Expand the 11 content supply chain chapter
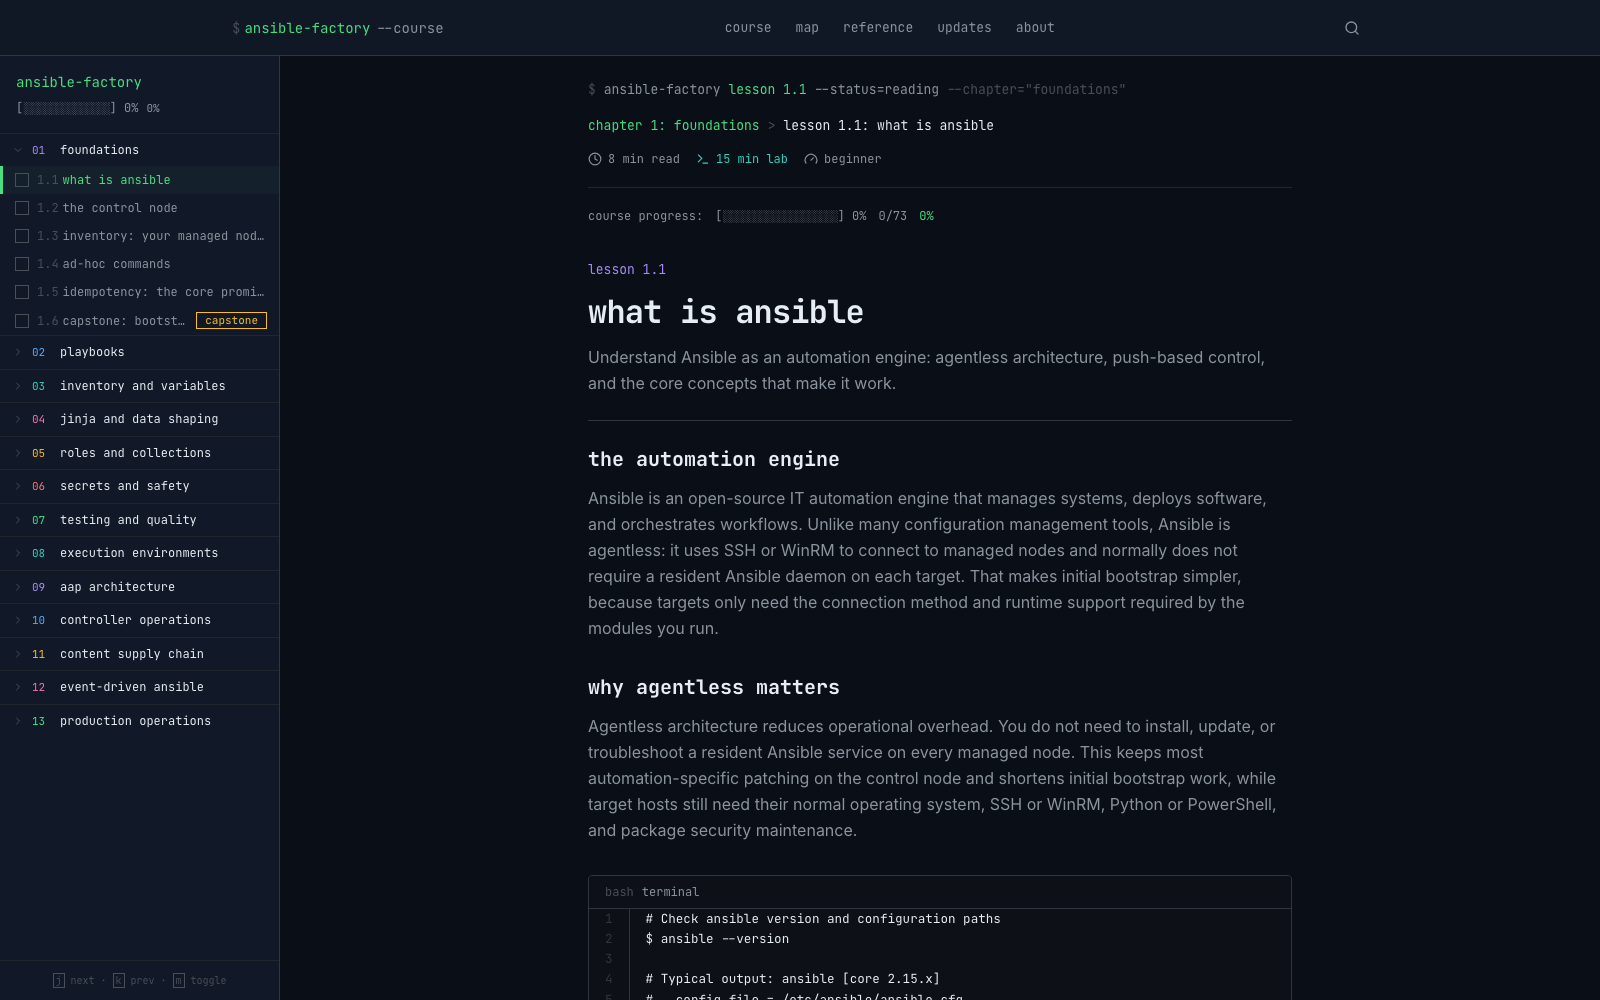 (x=139, y=654)
